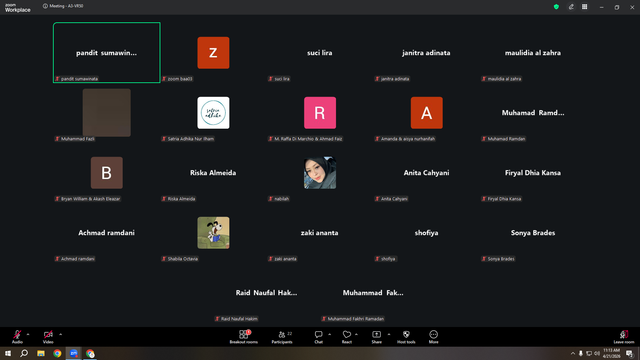The width and height of the screenshot is (640, 360).
Task: Select the brown B avatar of Bryan William
Action: [x=107, y=173]
